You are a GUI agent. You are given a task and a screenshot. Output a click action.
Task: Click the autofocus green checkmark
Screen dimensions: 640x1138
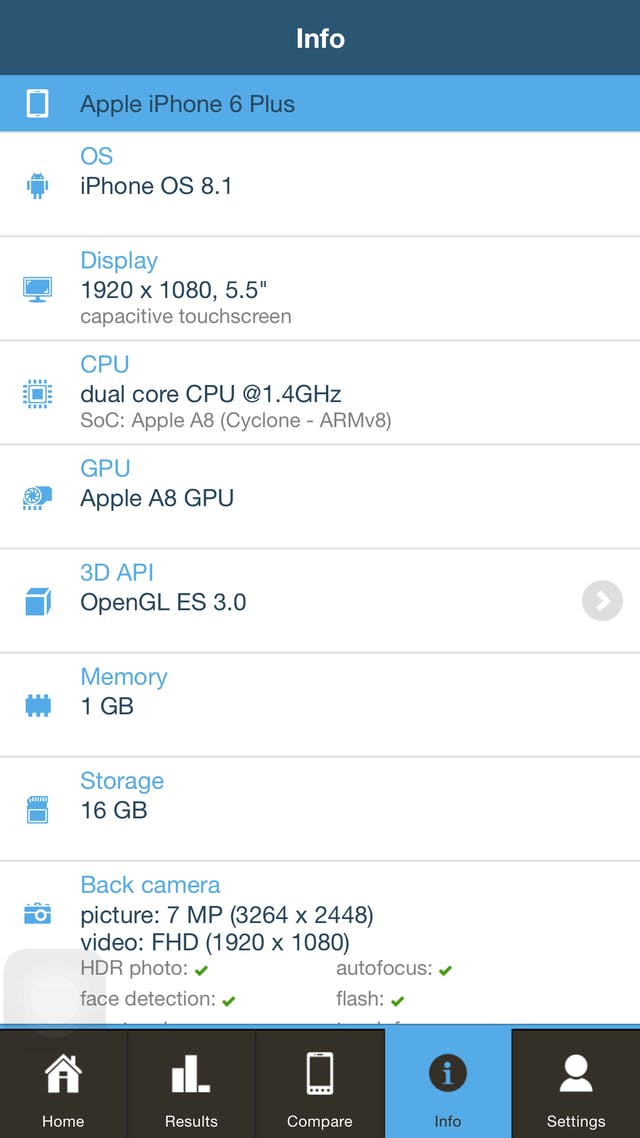coord(445,970)
